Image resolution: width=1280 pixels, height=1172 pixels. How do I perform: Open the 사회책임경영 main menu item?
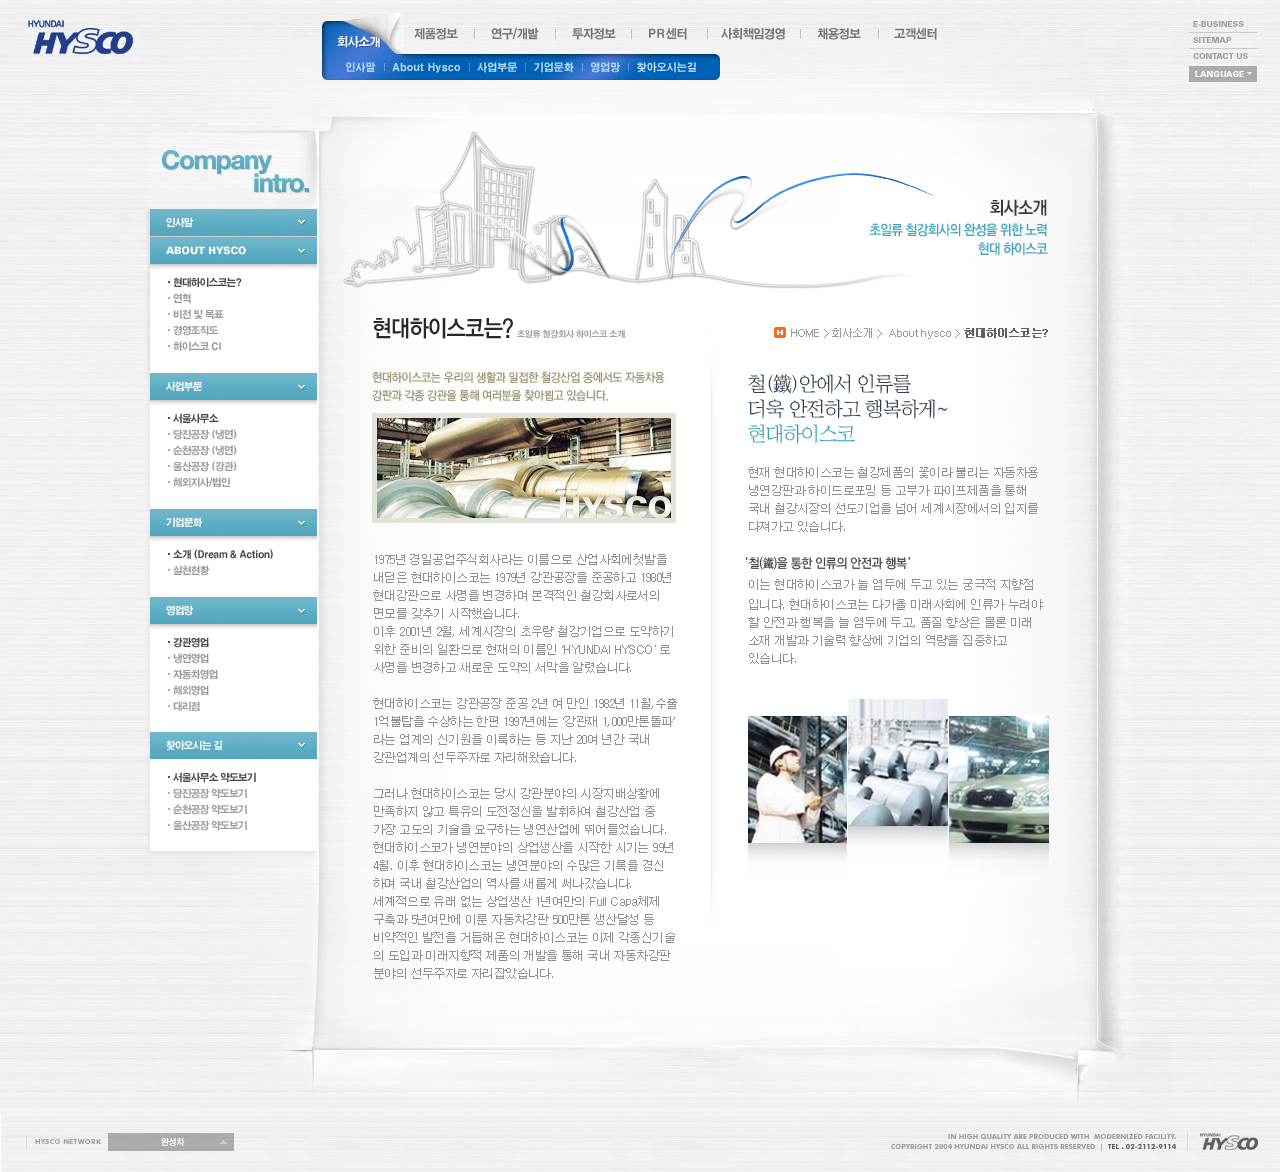753,34
